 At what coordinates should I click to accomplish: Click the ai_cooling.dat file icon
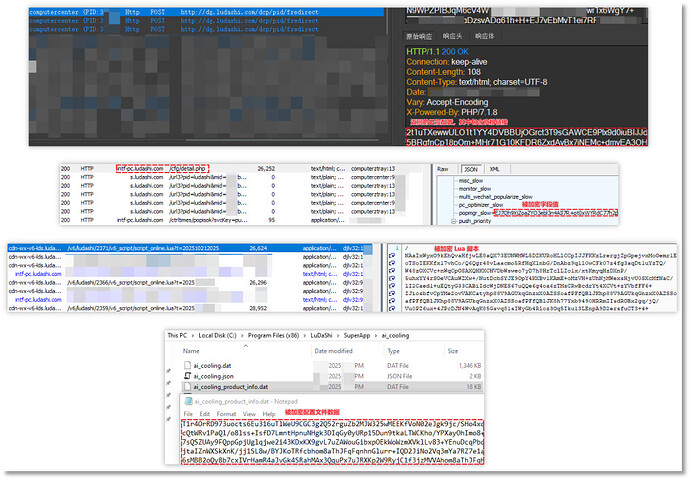point(187,368)
